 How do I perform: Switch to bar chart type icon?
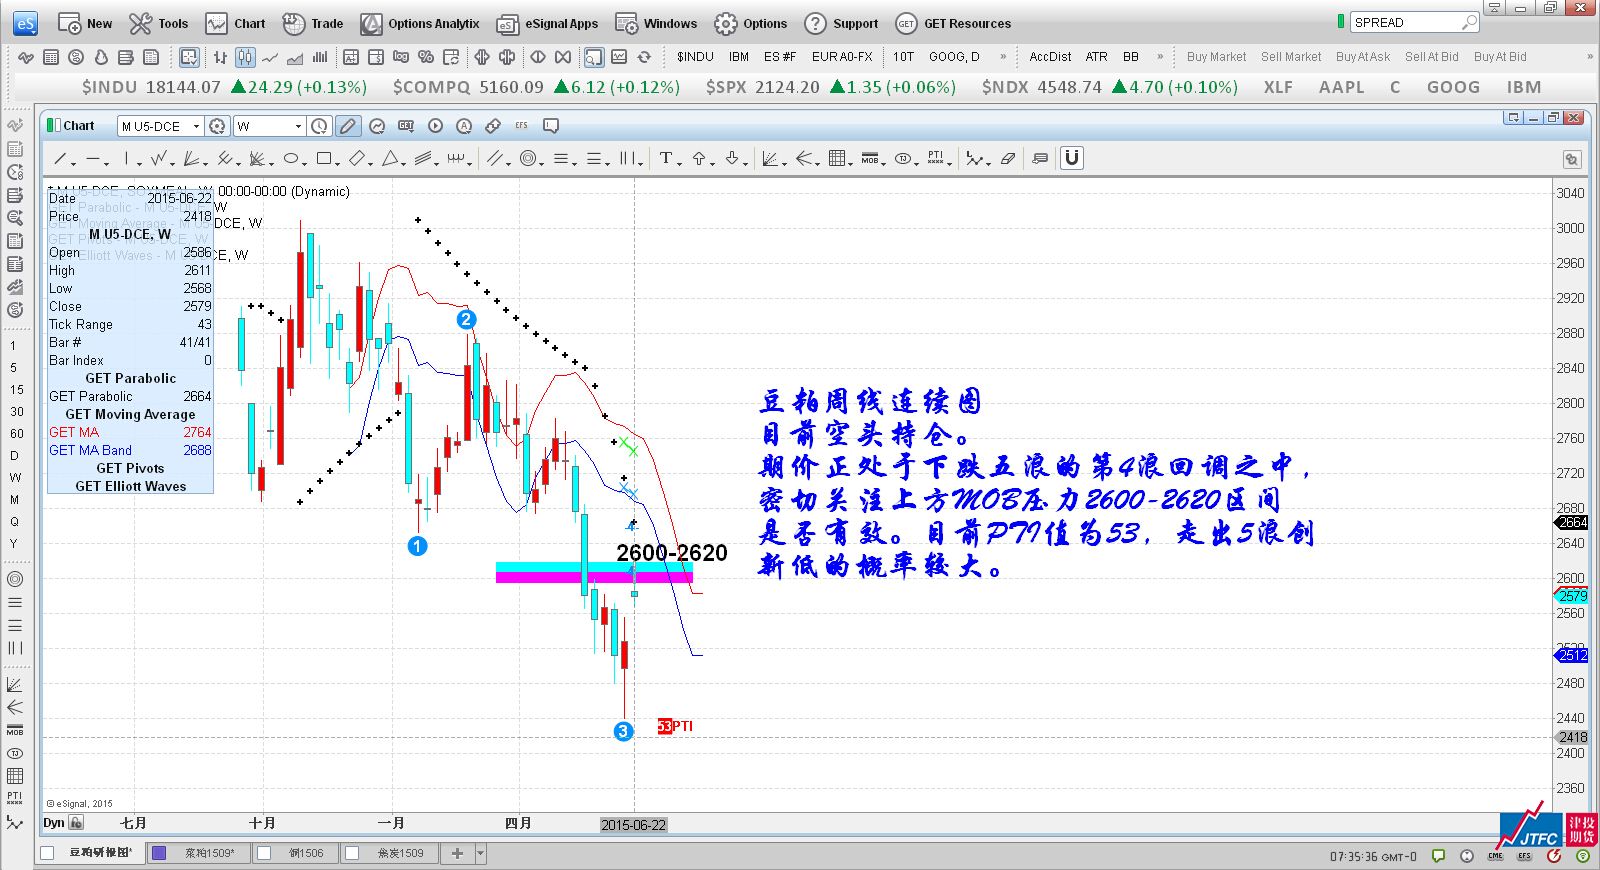220,57
